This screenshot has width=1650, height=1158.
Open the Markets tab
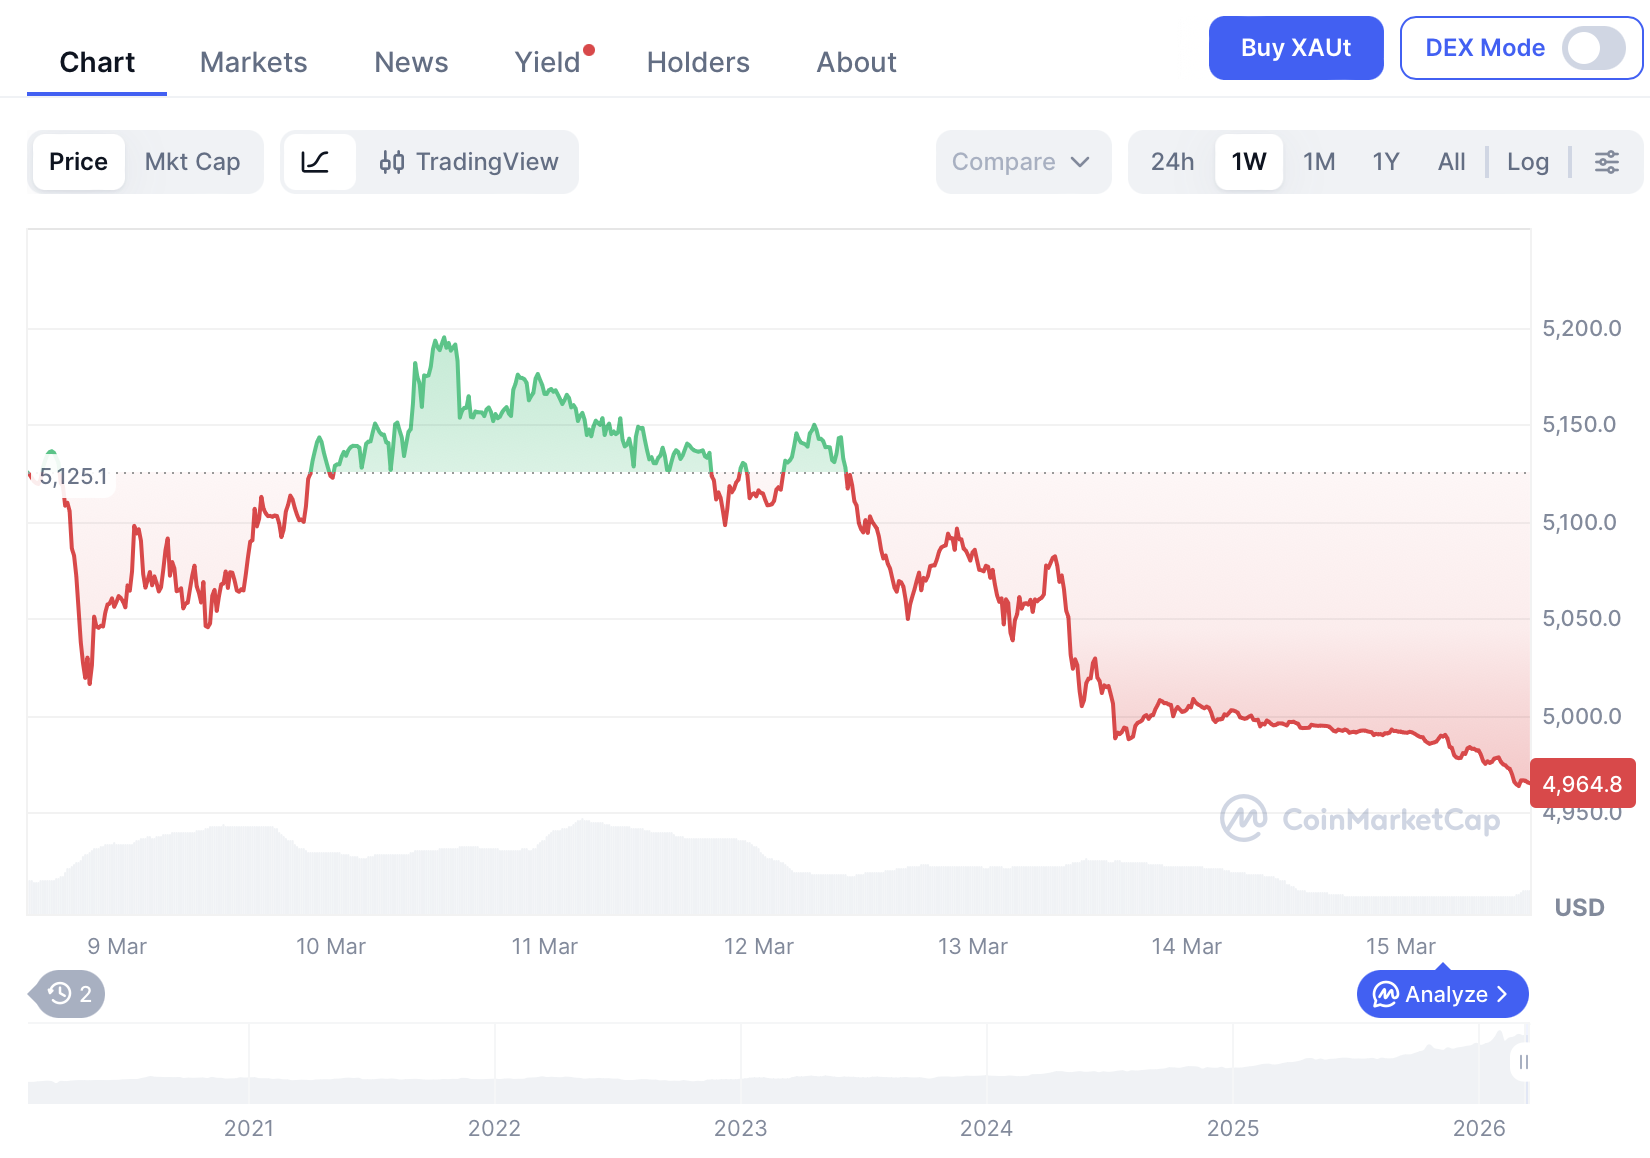(x=253, y=62)
